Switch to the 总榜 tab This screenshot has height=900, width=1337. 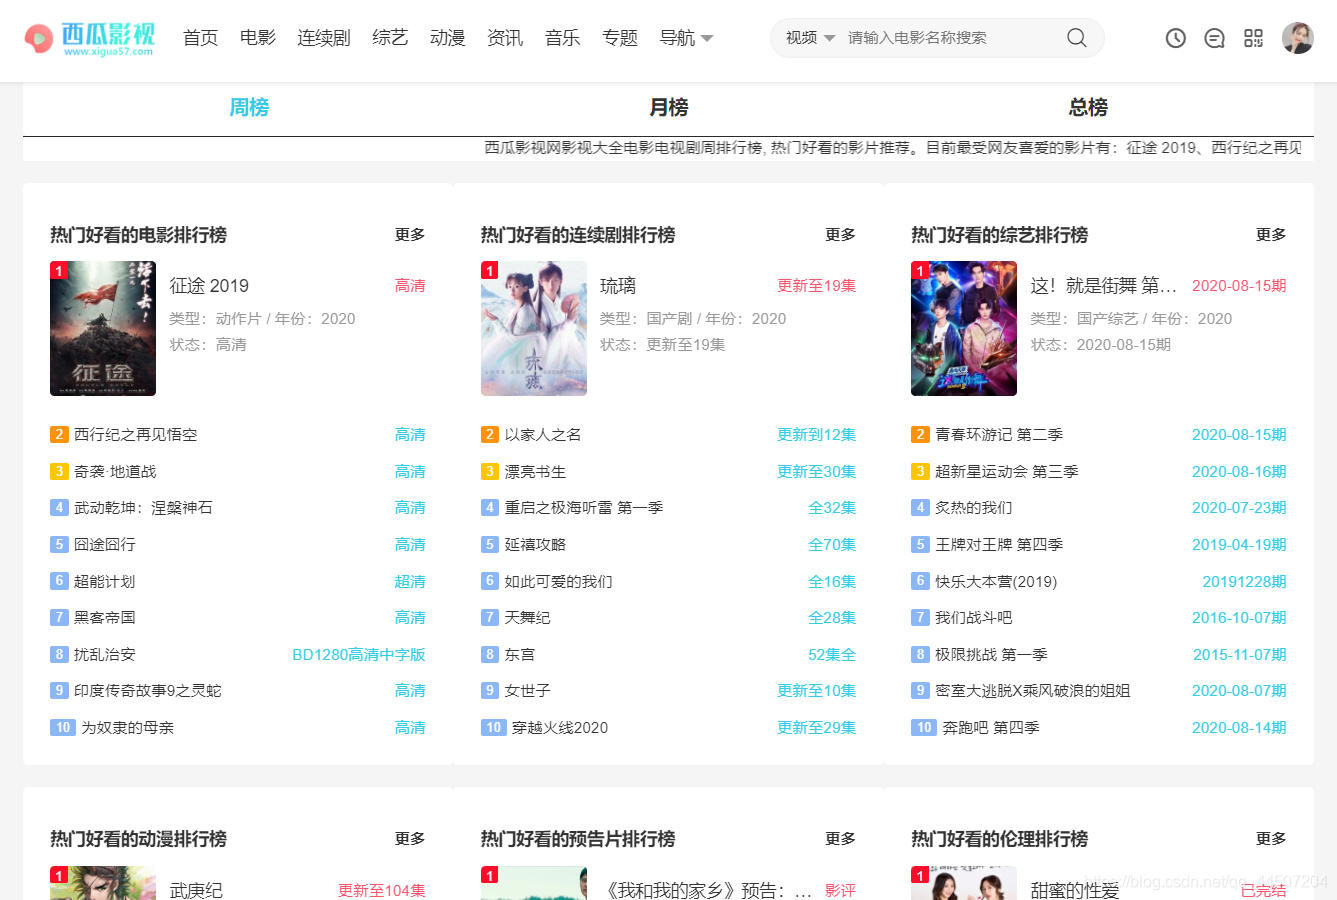tap(1088, 107)
